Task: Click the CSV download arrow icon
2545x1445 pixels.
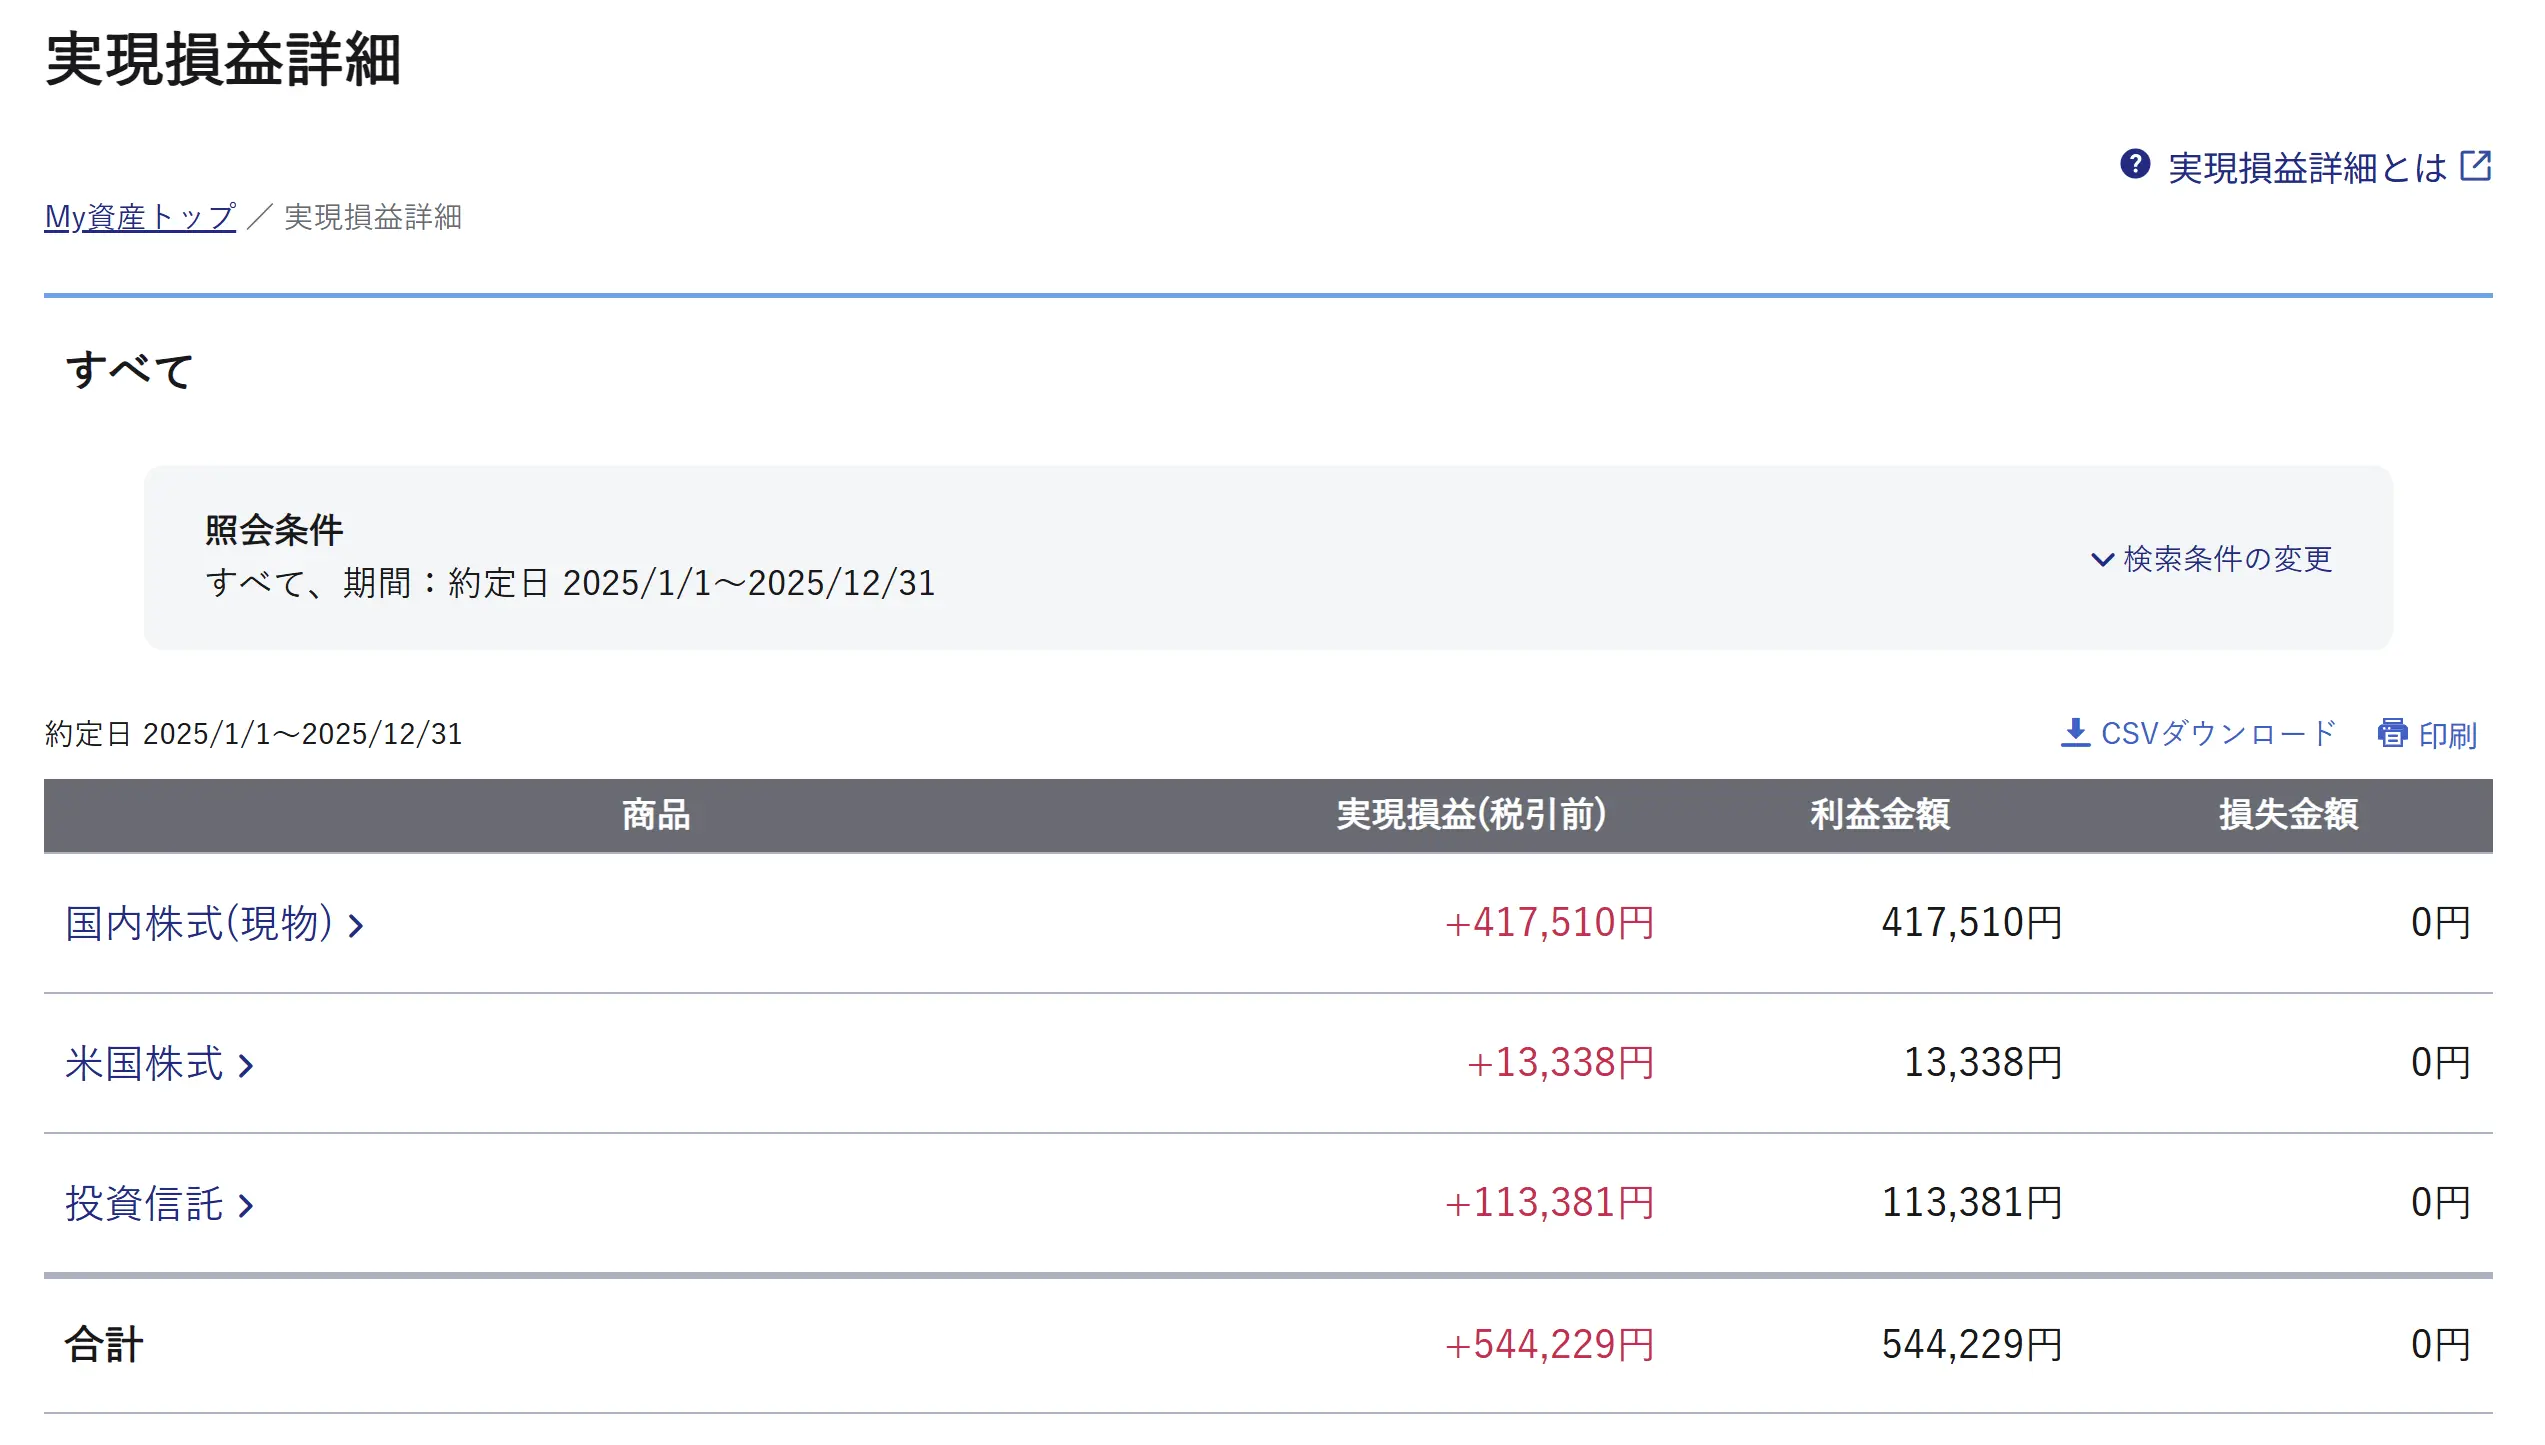Action: [x=2075, y=733]
